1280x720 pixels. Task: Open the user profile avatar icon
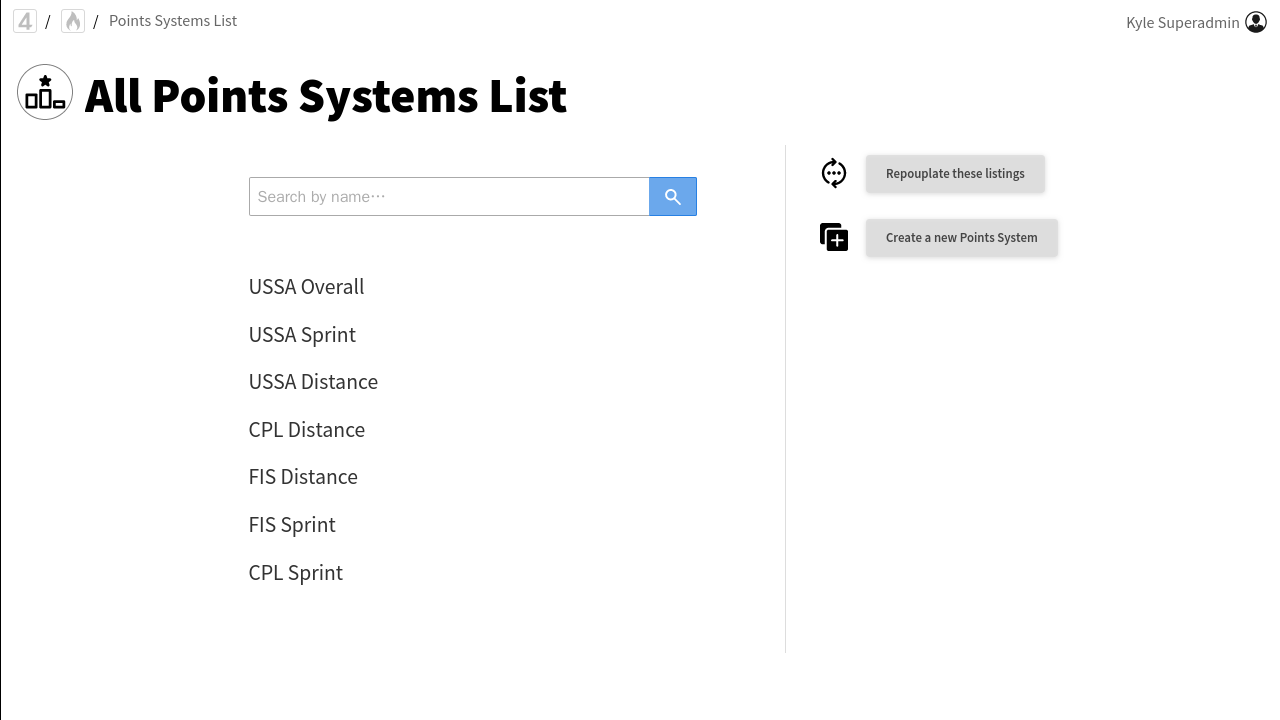click(x=1256, y=22)
